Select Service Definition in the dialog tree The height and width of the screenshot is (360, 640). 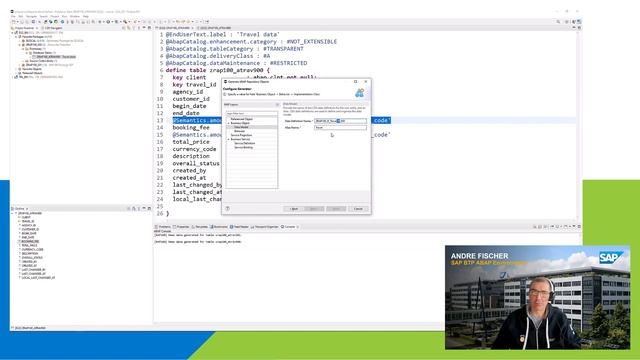coord(244,143)
